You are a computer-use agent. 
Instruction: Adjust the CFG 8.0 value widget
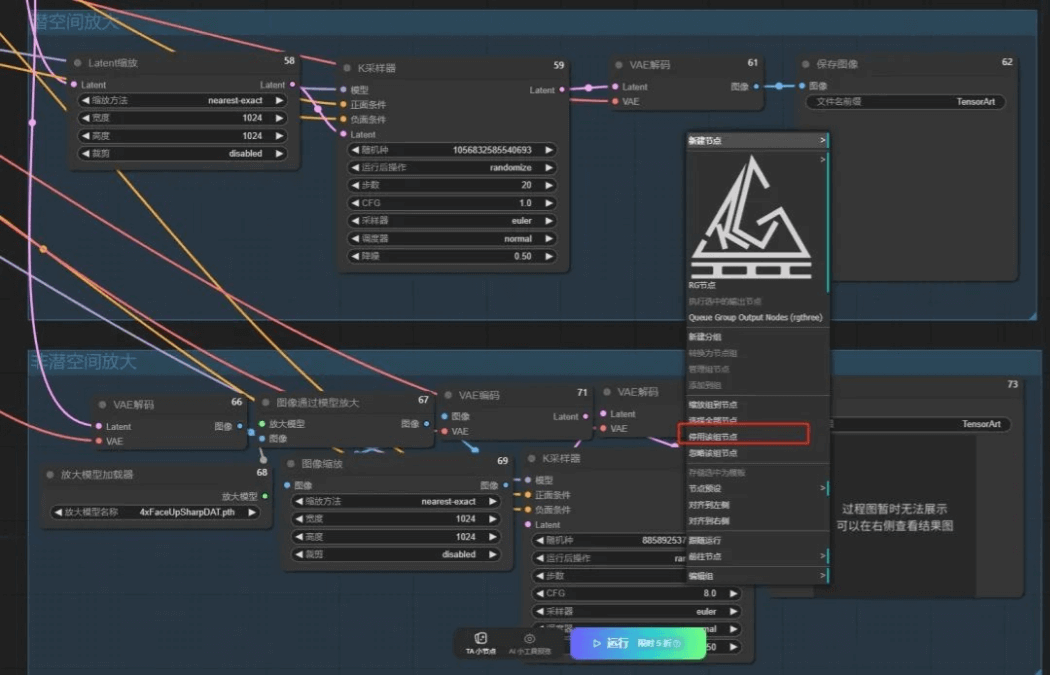point(637,593)
